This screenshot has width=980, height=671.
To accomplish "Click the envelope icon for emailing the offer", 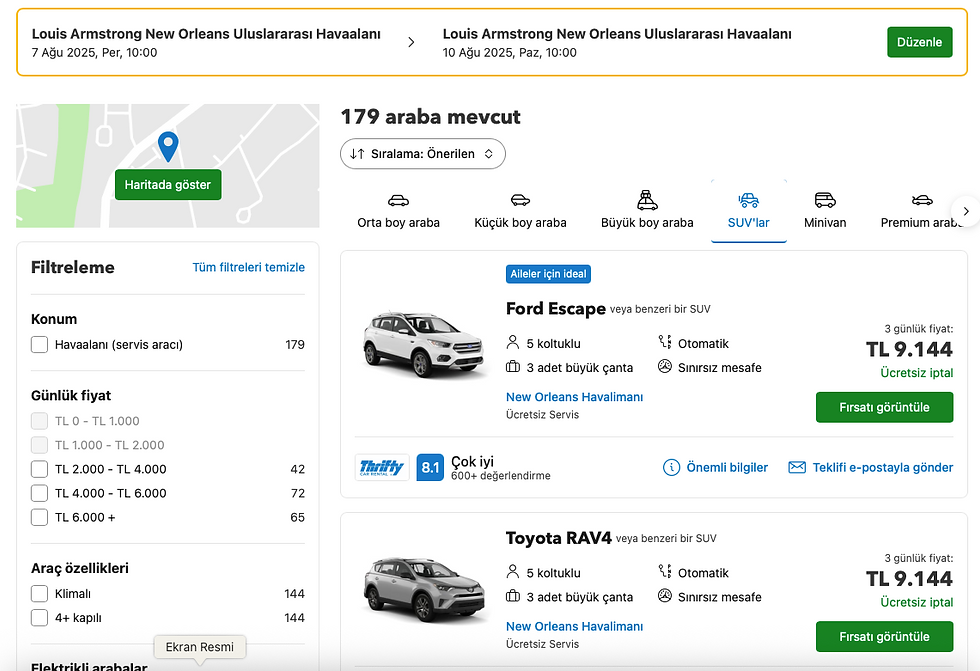I will pos(797,467).
